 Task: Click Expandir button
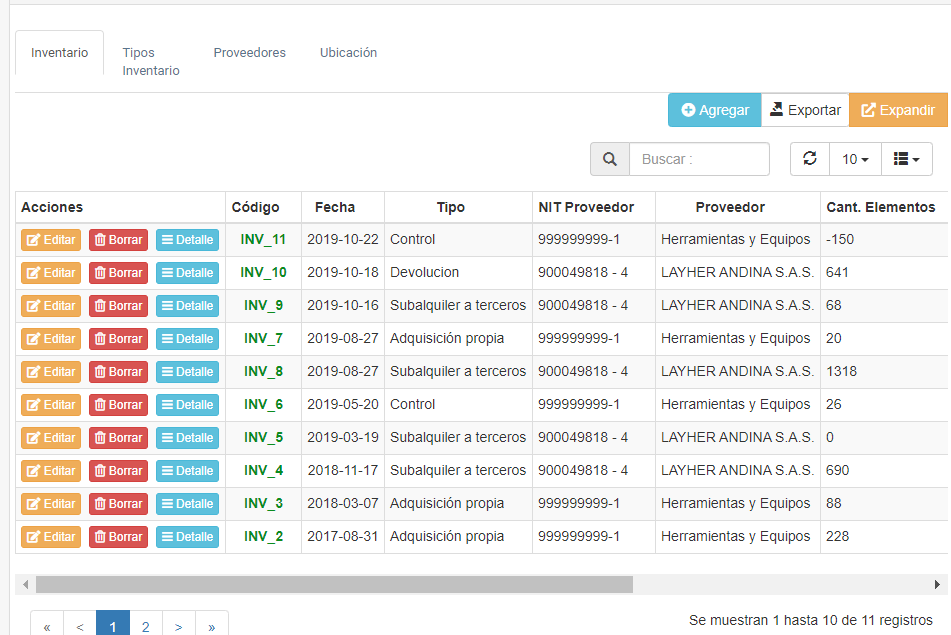pos(898,110)
